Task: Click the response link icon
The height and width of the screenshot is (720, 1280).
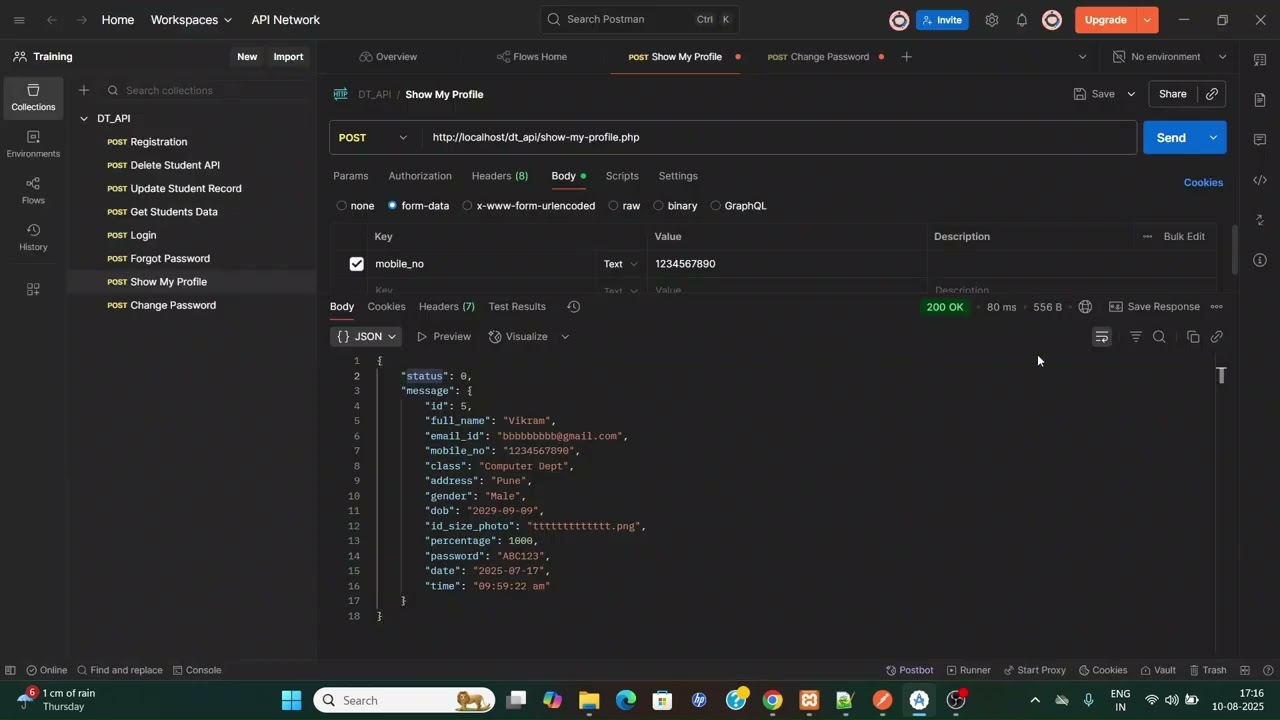Action: (1217, 337)
